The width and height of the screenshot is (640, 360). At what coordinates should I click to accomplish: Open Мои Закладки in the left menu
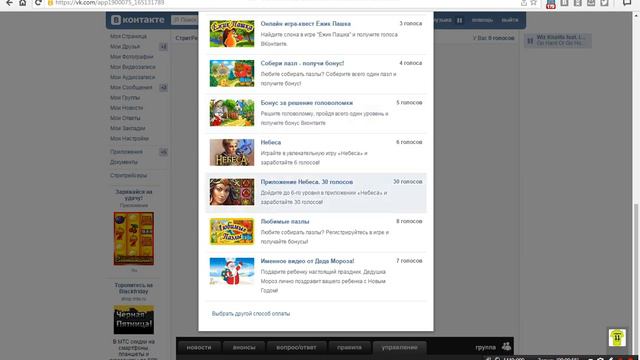click(x=127, y=128)
